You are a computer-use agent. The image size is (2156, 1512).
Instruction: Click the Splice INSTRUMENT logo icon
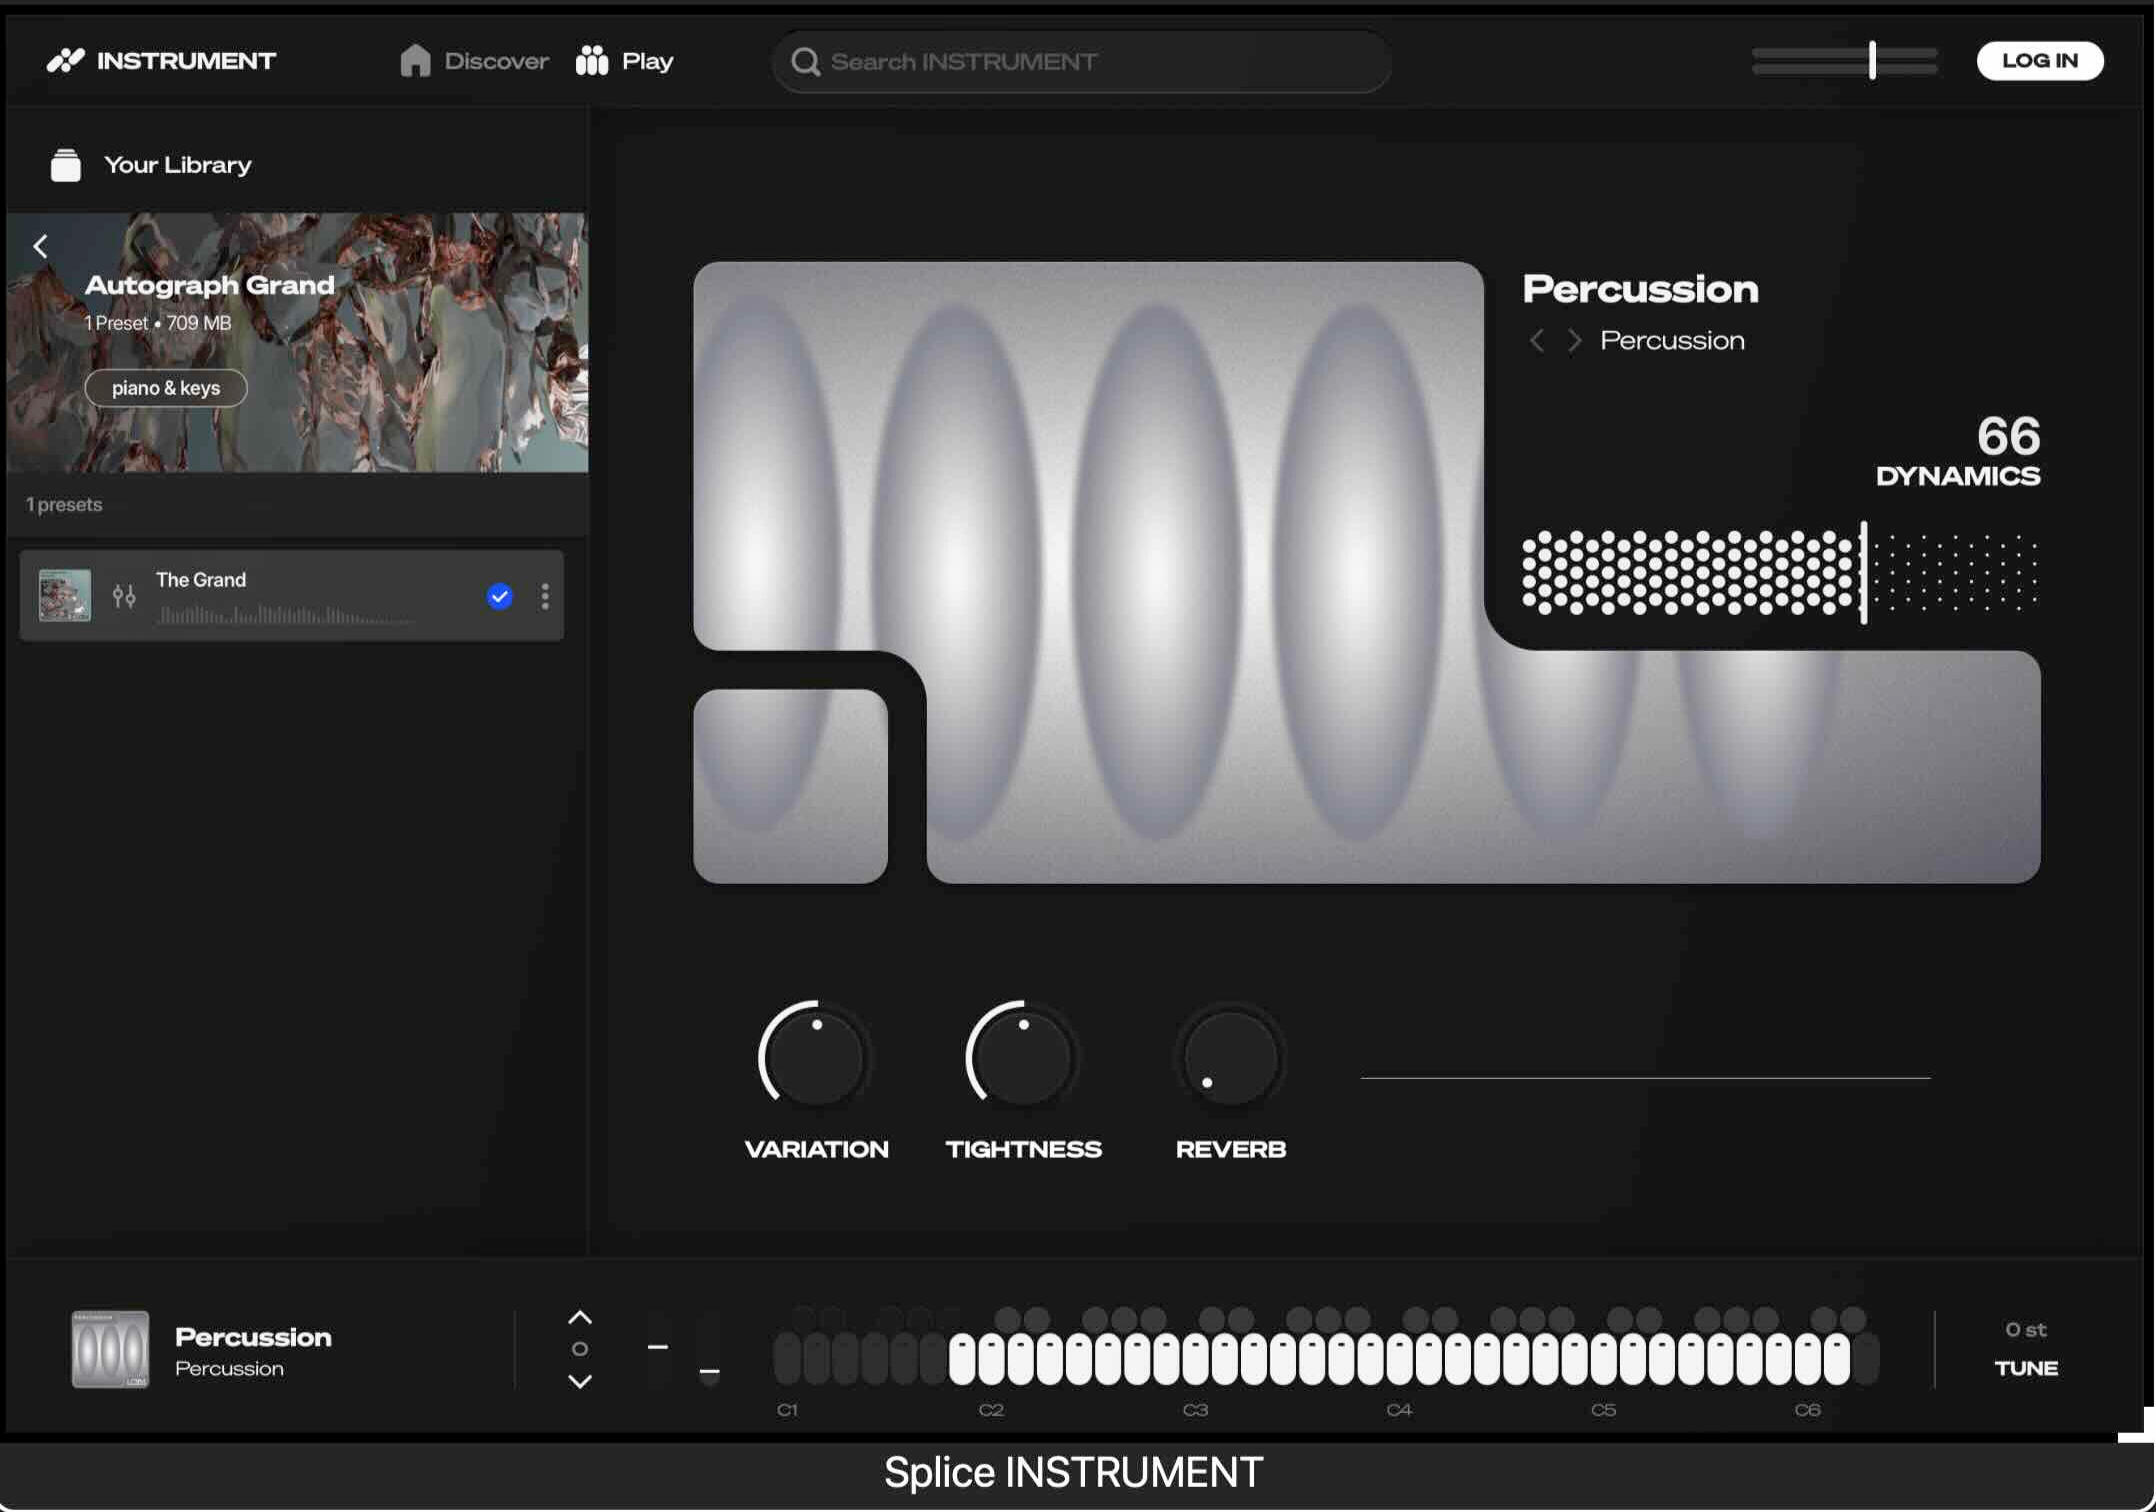coord(66,61)
